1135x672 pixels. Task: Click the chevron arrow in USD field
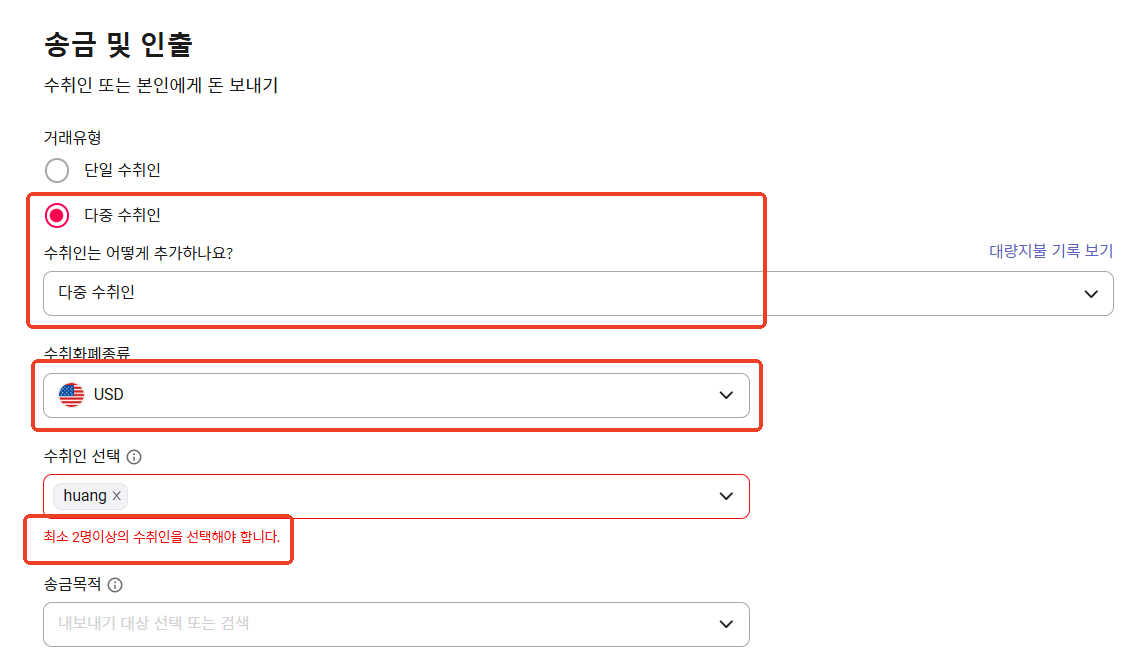(726, 395)
